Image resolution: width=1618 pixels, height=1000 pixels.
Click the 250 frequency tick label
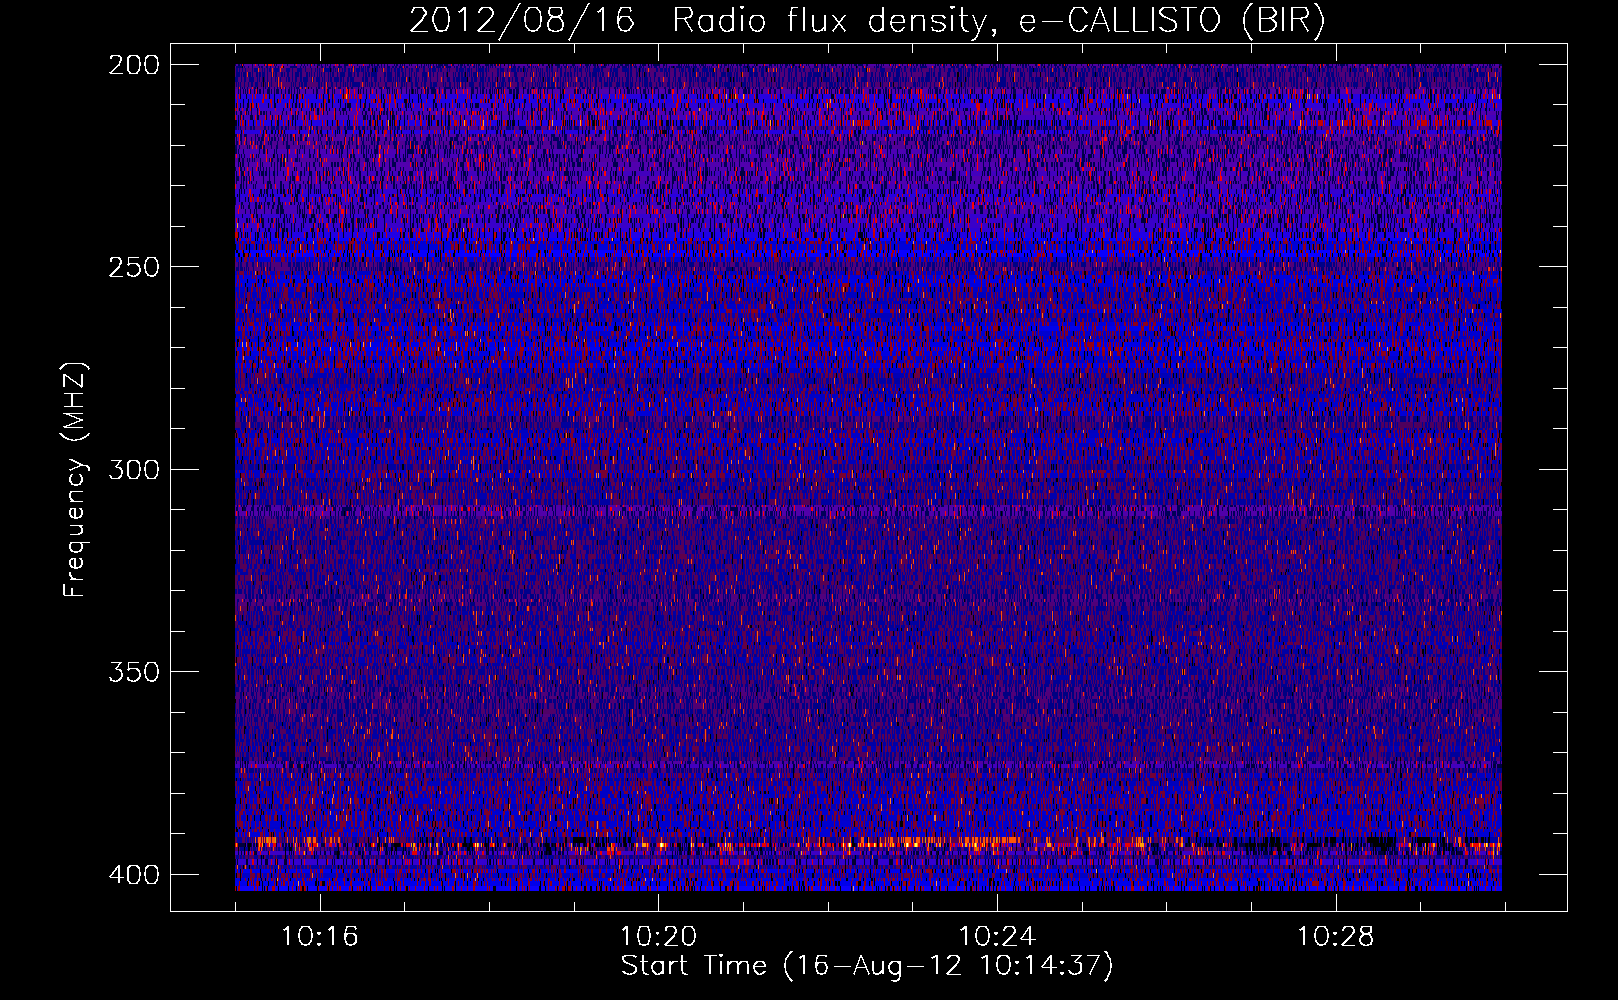click(134, 267)
